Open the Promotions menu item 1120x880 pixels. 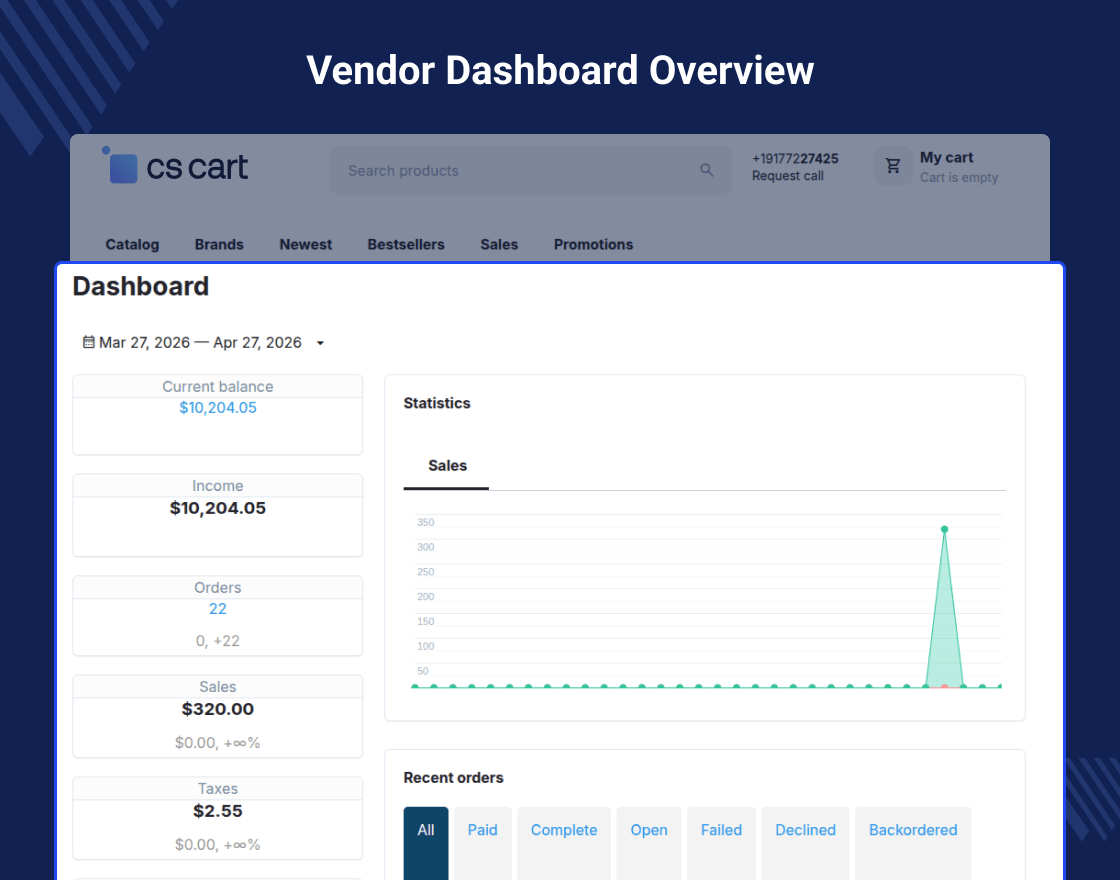[594, 244]
